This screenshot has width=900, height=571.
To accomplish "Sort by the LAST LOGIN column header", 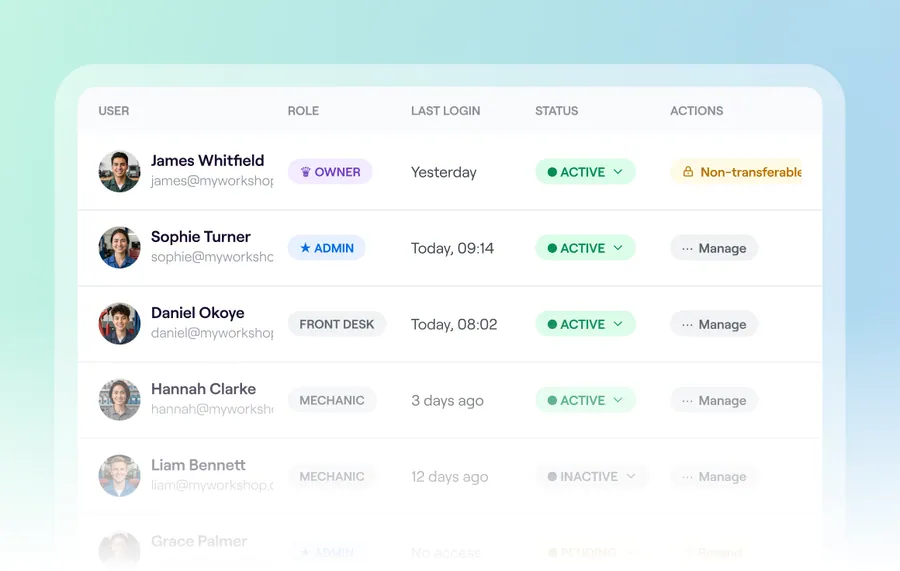I will 445,111.
